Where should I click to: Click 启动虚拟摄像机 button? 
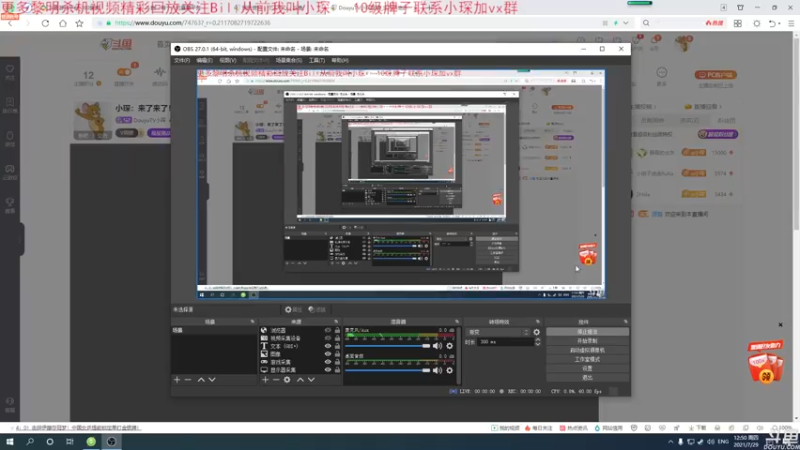click(587, 350)
